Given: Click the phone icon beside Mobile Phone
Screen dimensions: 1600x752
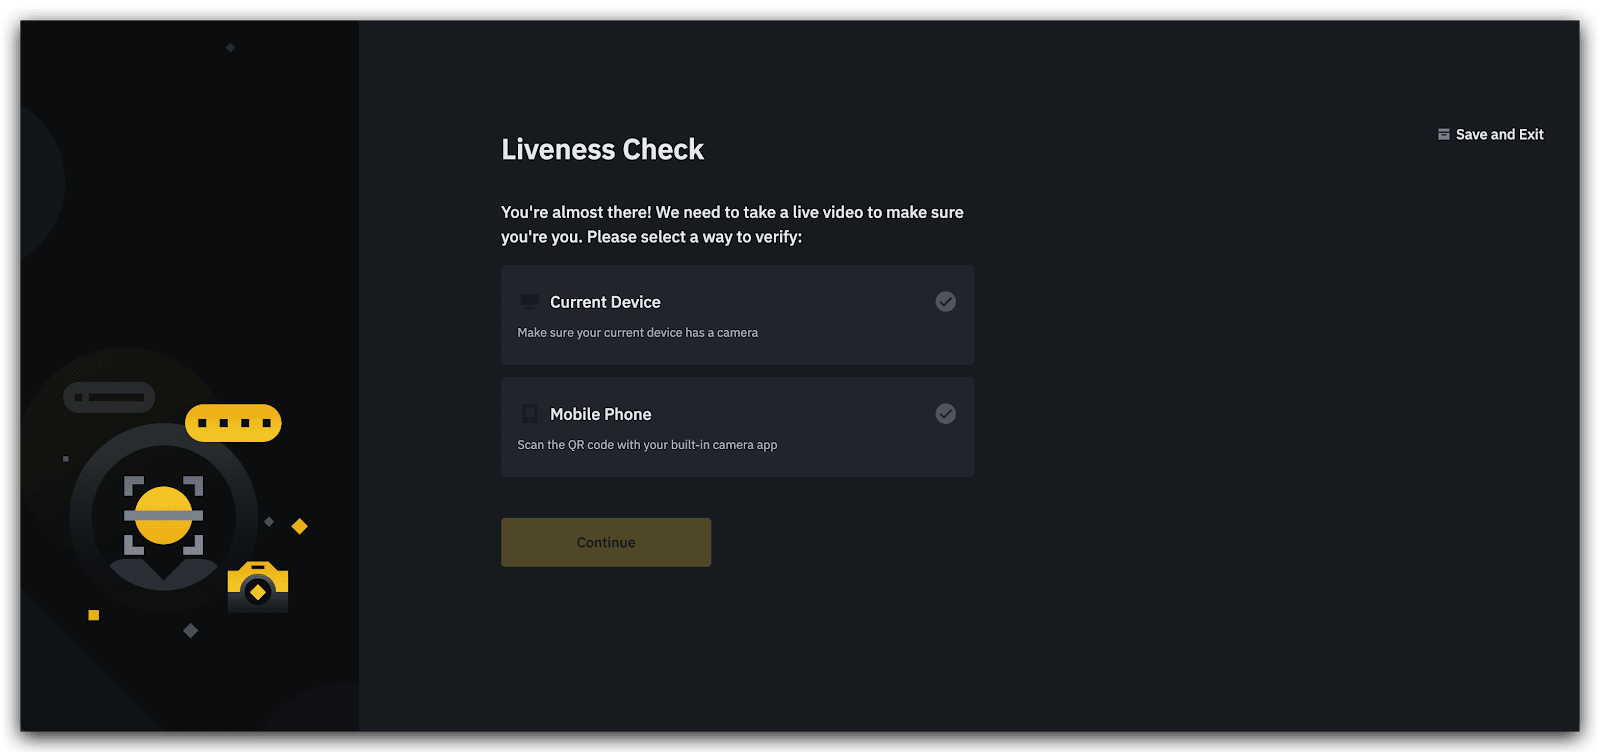Looking at the screenshot, I should [529, 414].
